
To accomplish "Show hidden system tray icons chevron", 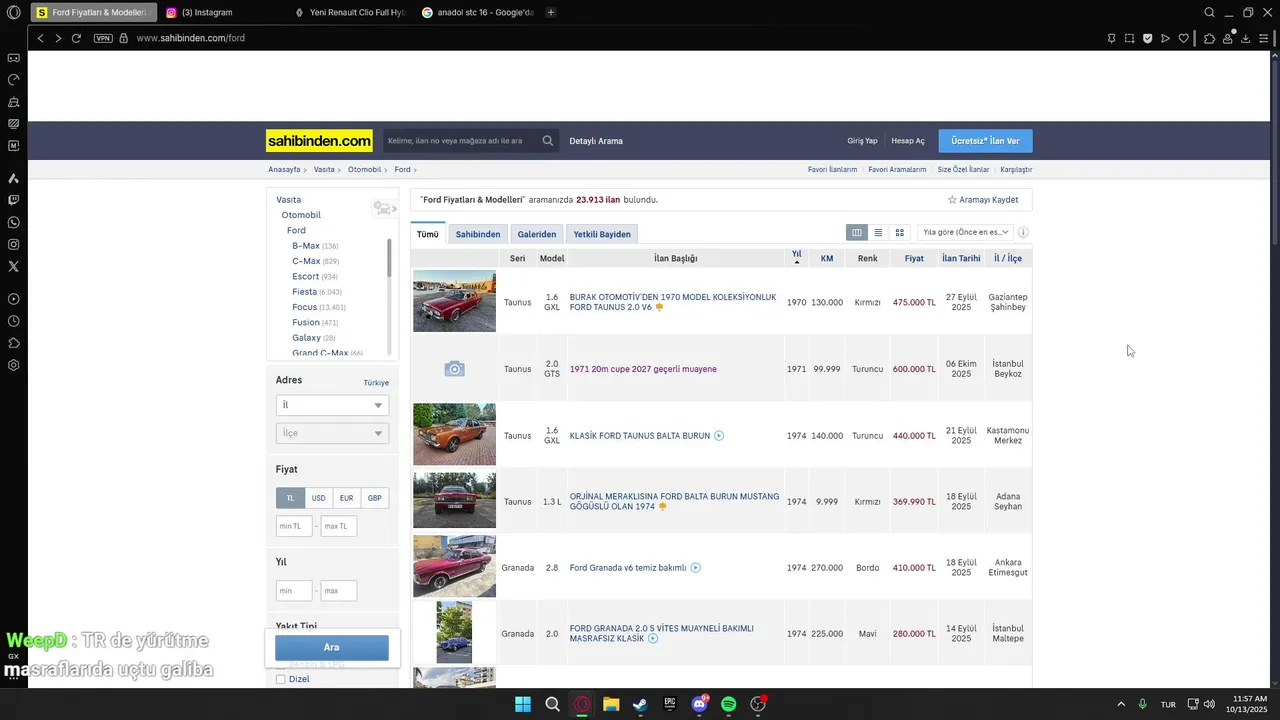I will [1120, 704].
